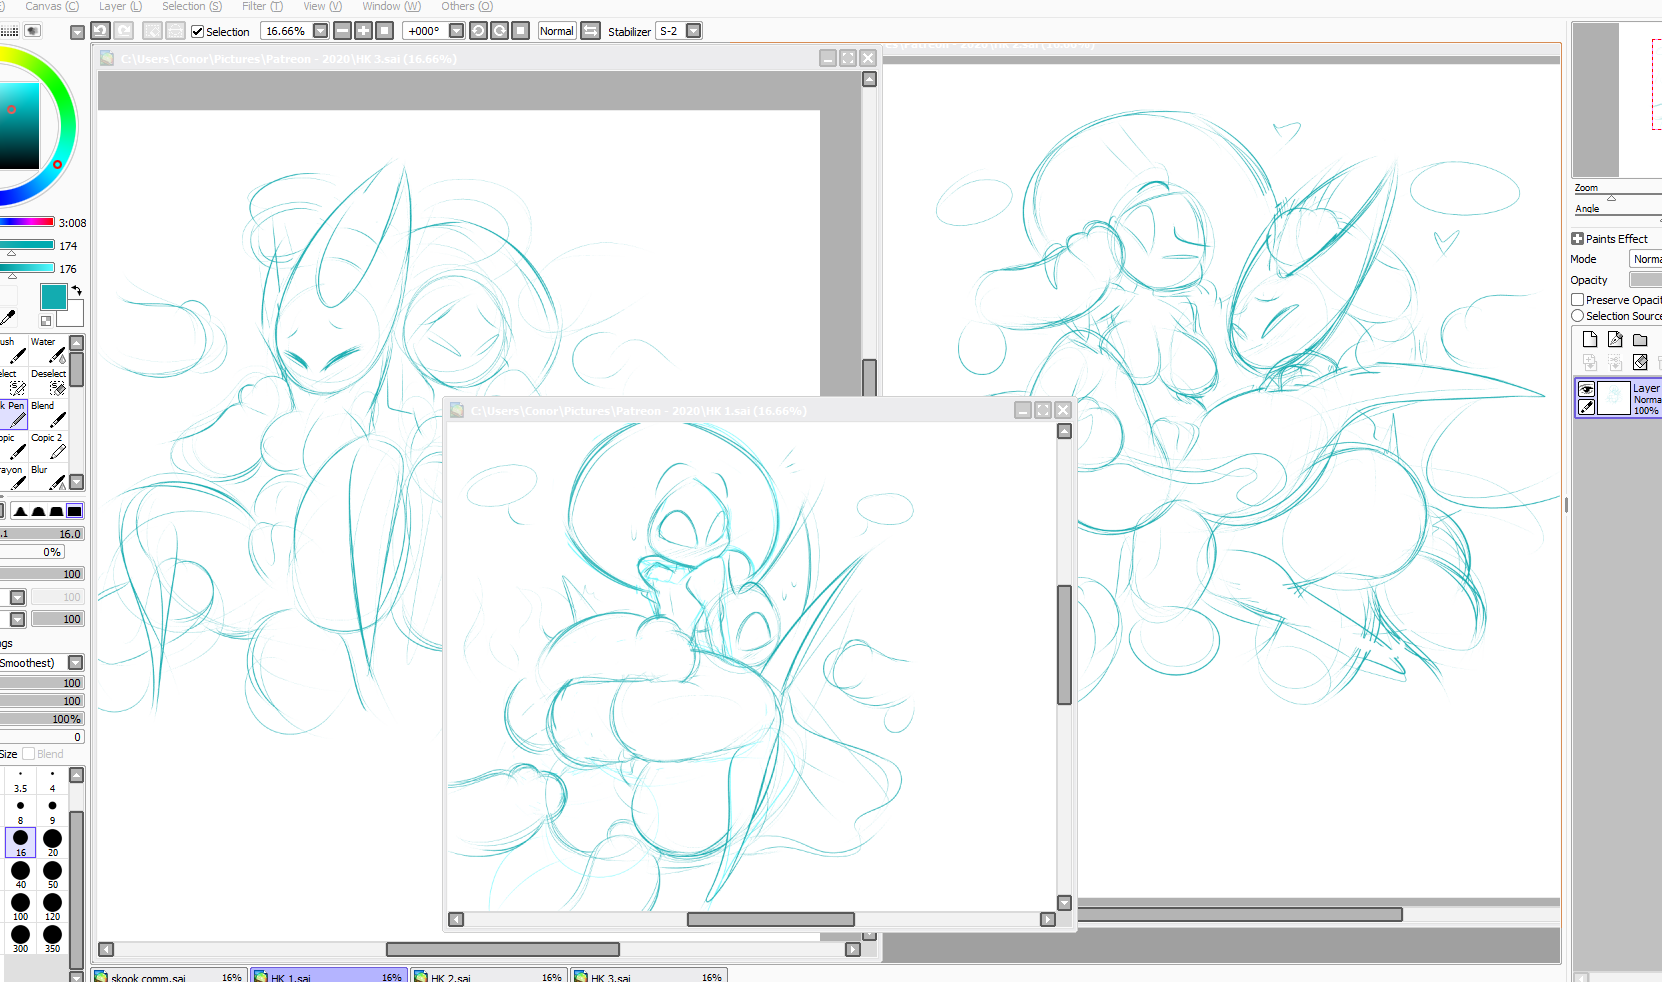
Task: Click the HK 1.sai window vertical scrollbar
Action: 1064,645
